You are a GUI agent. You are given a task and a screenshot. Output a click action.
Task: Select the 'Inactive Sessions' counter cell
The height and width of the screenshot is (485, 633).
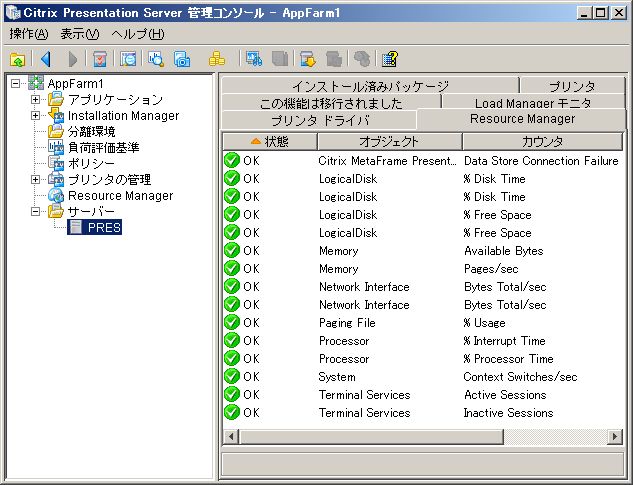tap(508, 413)
